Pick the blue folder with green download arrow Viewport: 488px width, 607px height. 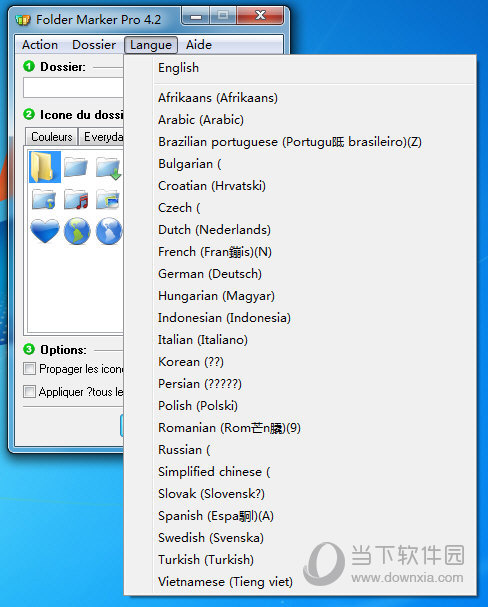pyautogui.click(x=108, y=168)
